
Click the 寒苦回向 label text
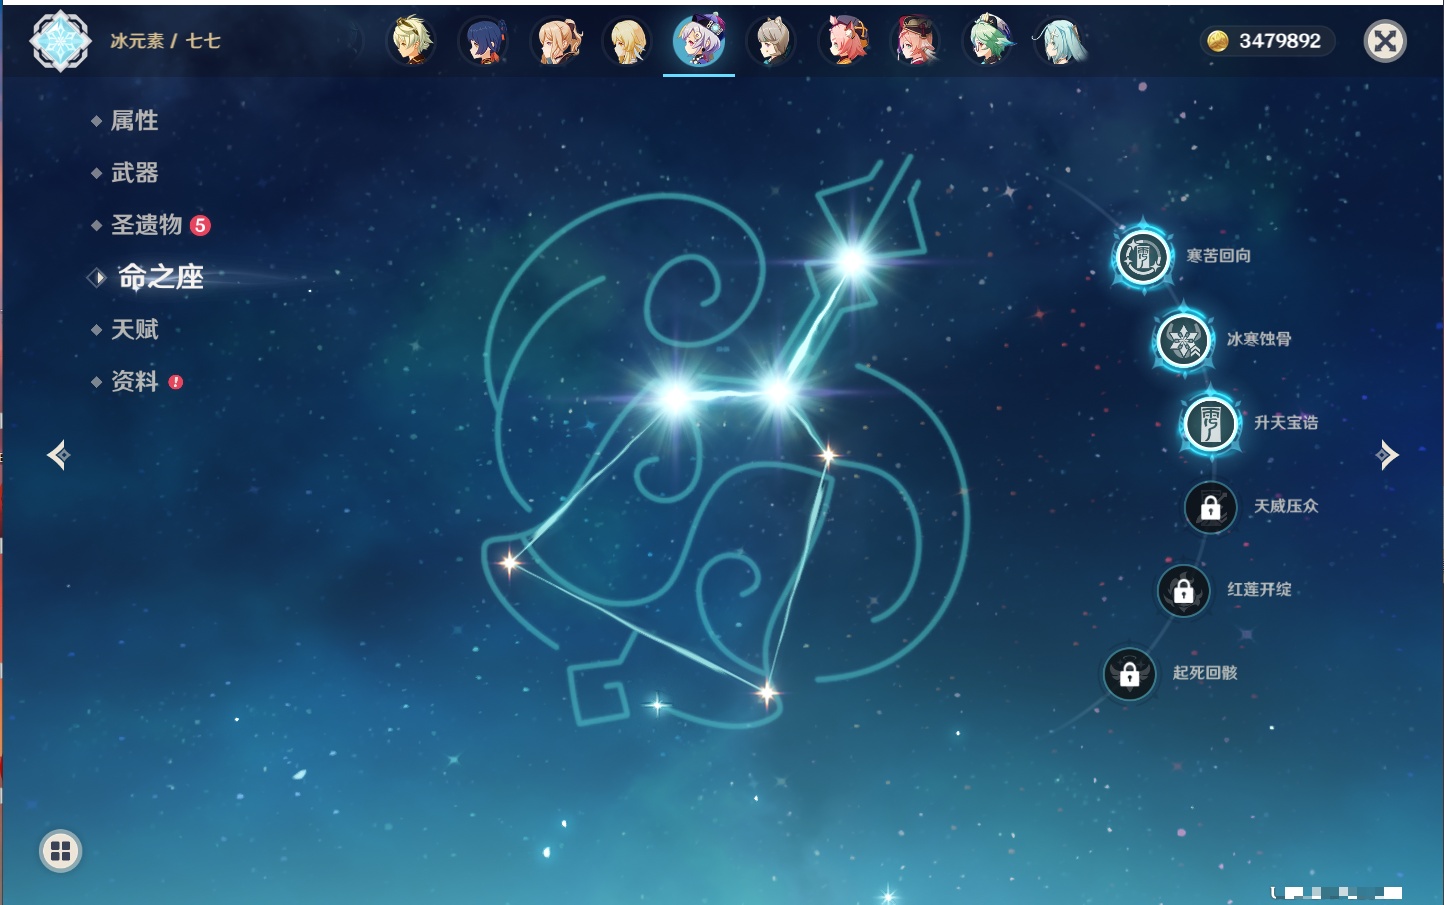point(1218,256)
